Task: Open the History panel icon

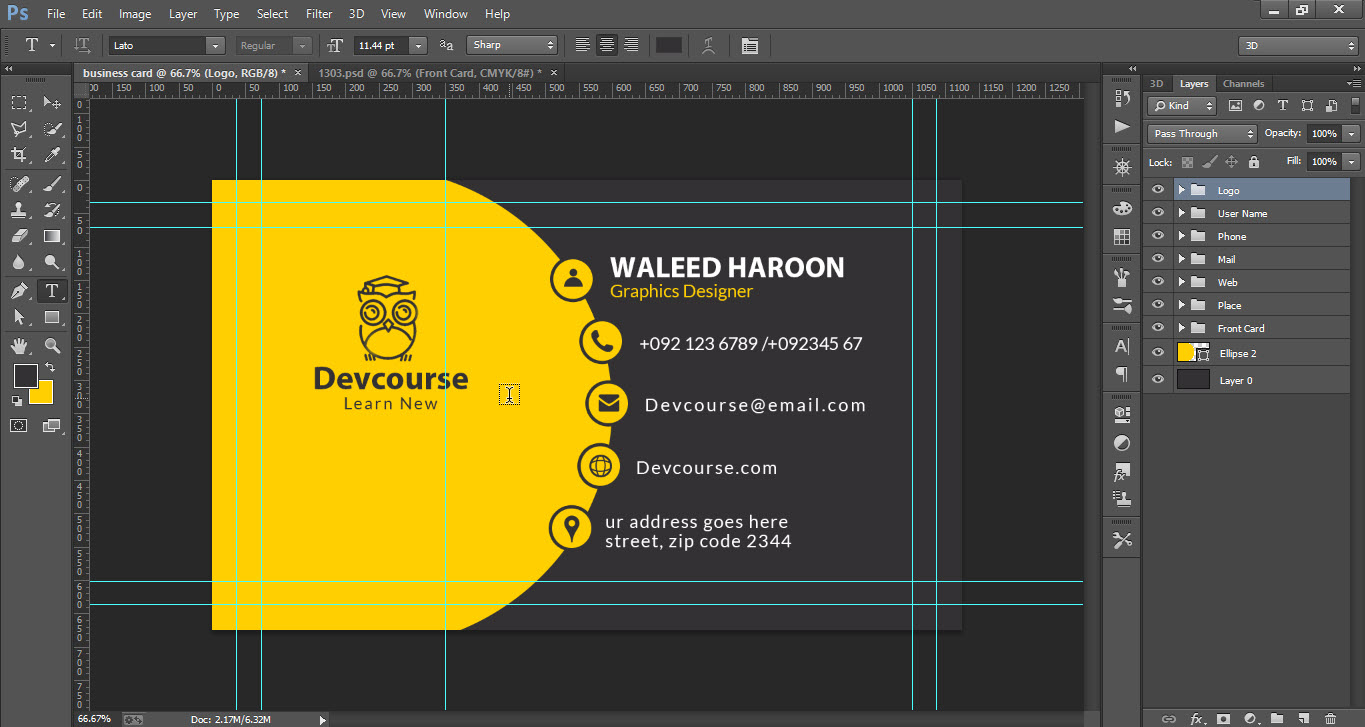Action: [1122, 99]
